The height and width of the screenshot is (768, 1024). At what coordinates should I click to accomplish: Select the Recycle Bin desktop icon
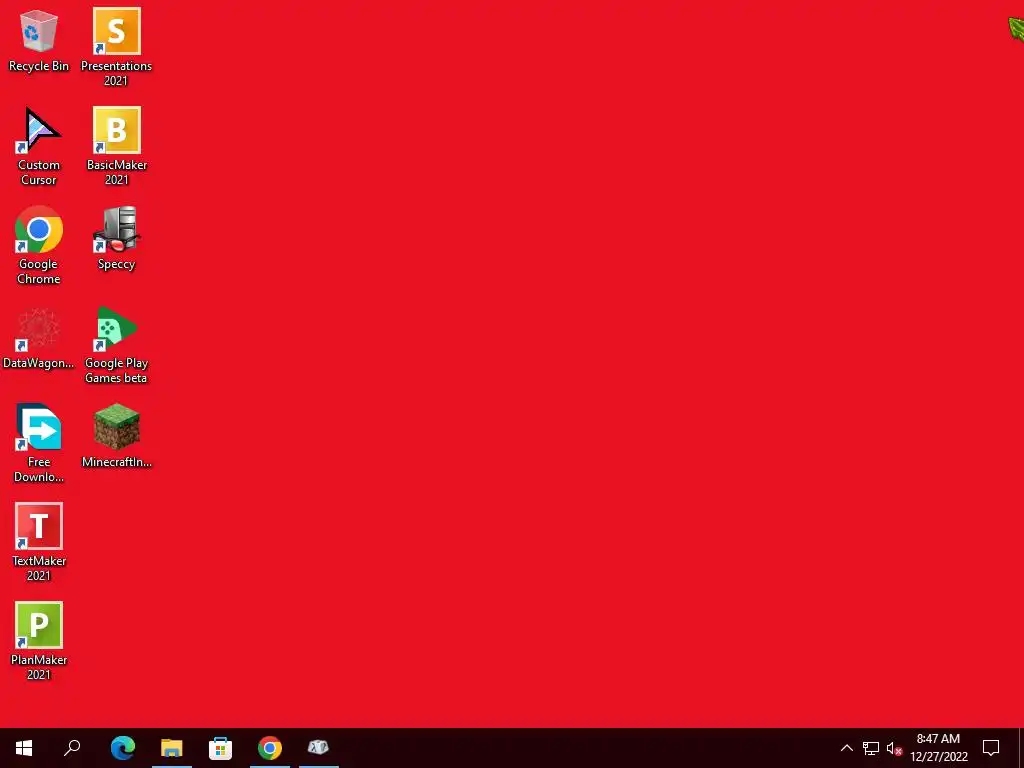click(x=39, y=40)
